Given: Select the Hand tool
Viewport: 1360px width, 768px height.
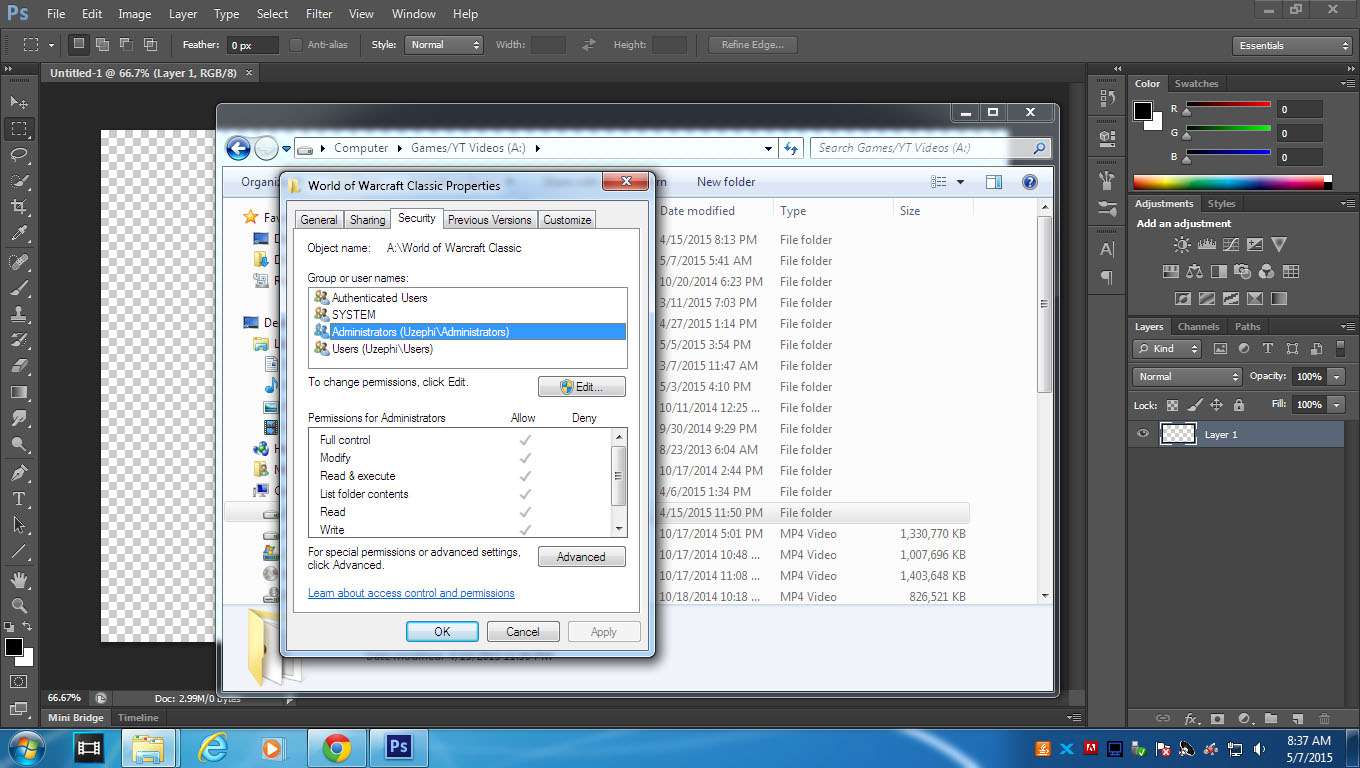Looking at the screenshot, I should tap(19, 579).
